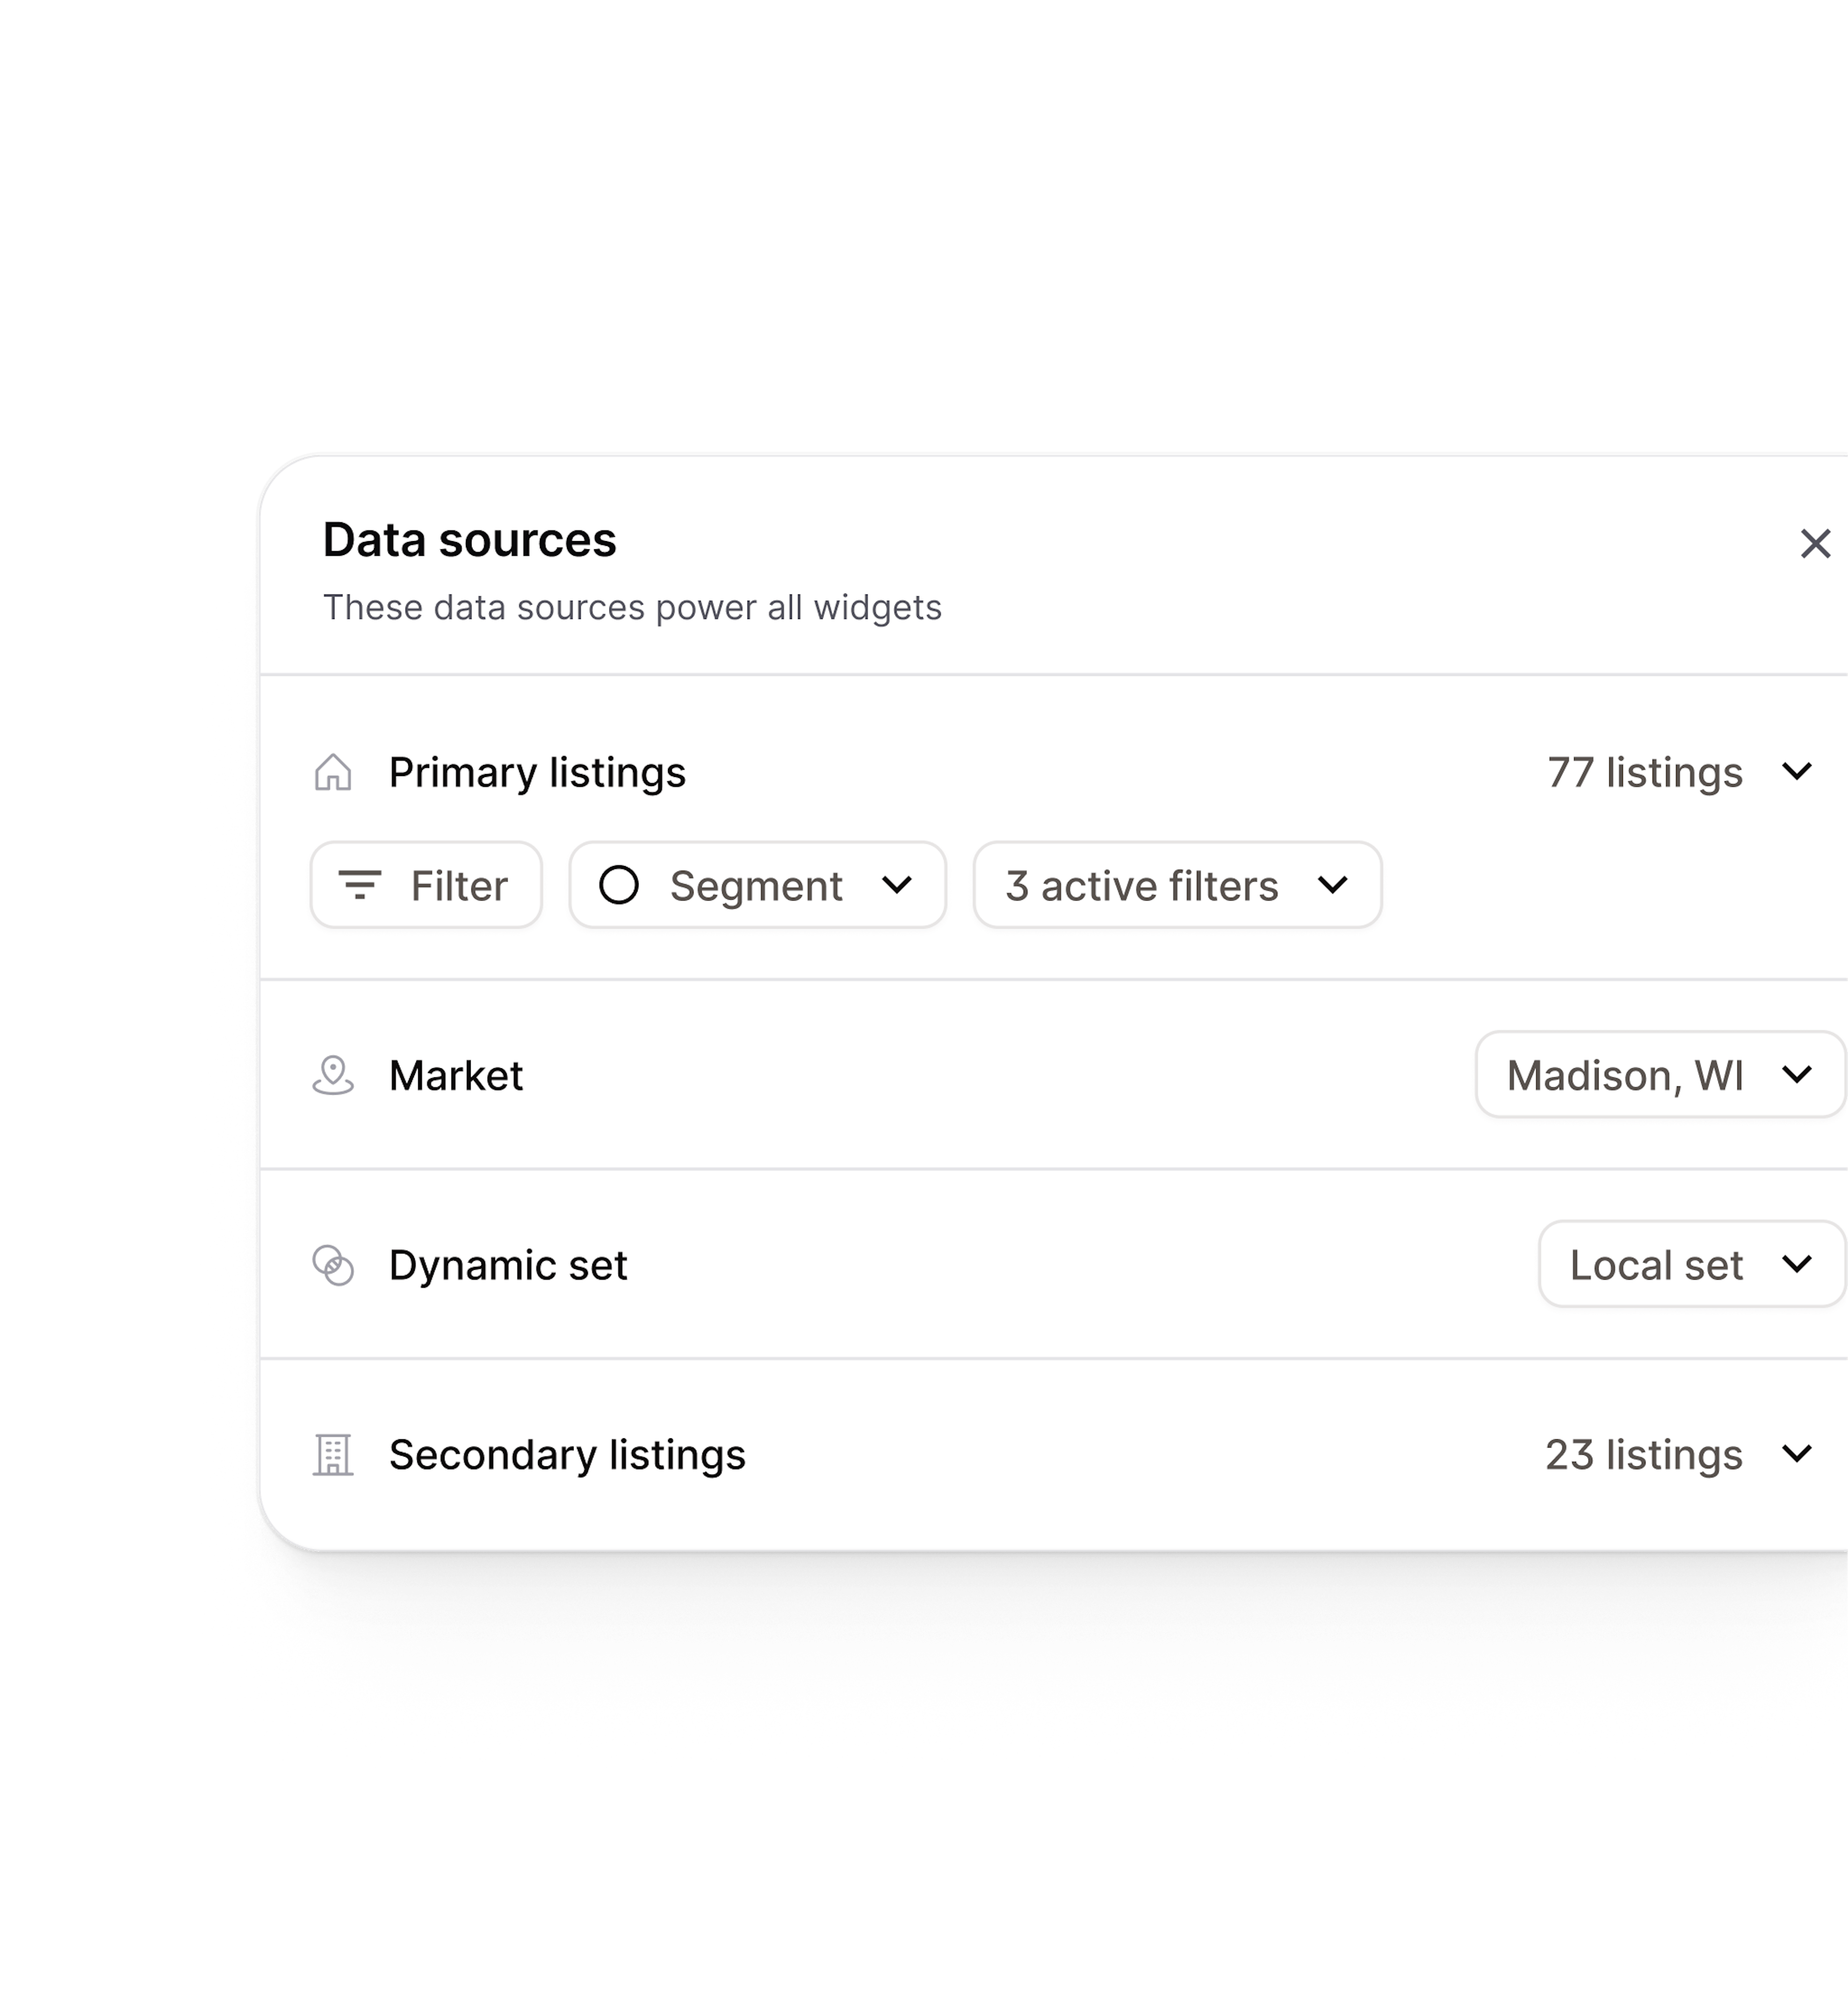Click the Secondary listings row label
The height and width of the screenshot is (2003, 1848).
click(x=567, y=1455)
